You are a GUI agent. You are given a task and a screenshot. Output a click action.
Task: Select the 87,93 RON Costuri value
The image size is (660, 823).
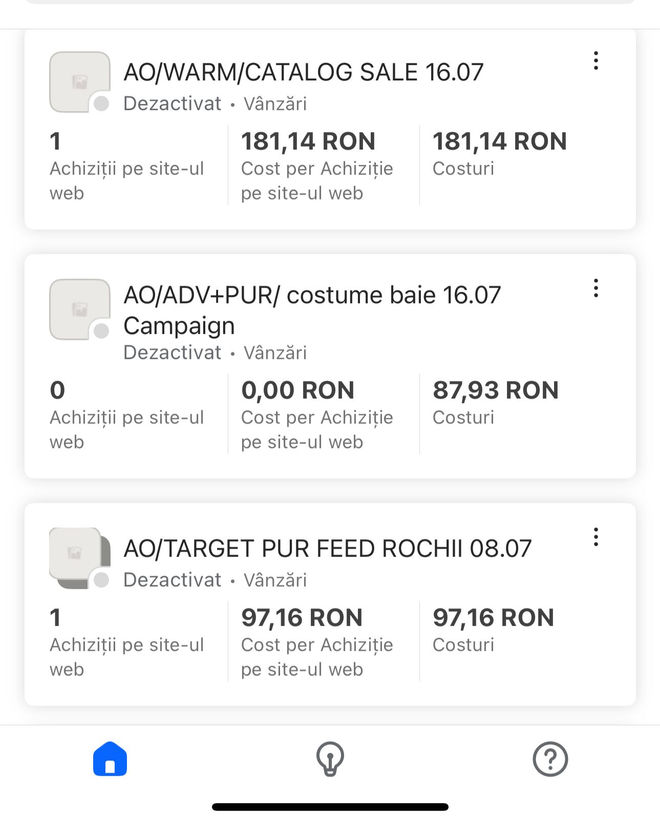coord(495,391)
